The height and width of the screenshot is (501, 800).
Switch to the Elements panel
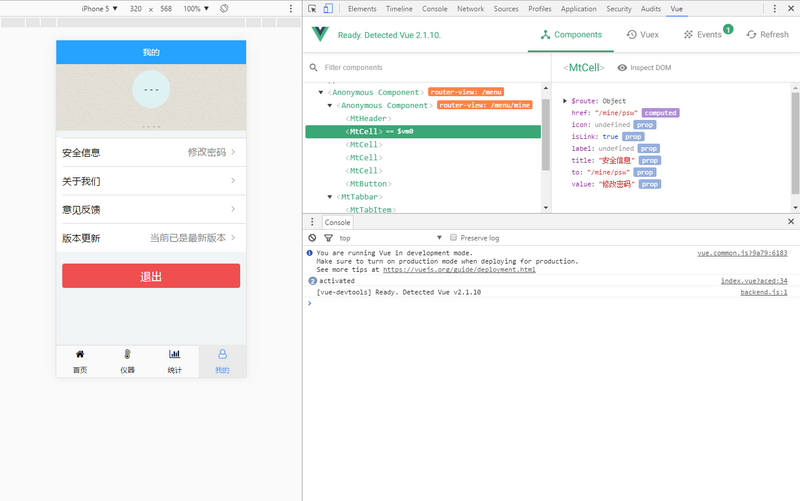click(362, 9)
